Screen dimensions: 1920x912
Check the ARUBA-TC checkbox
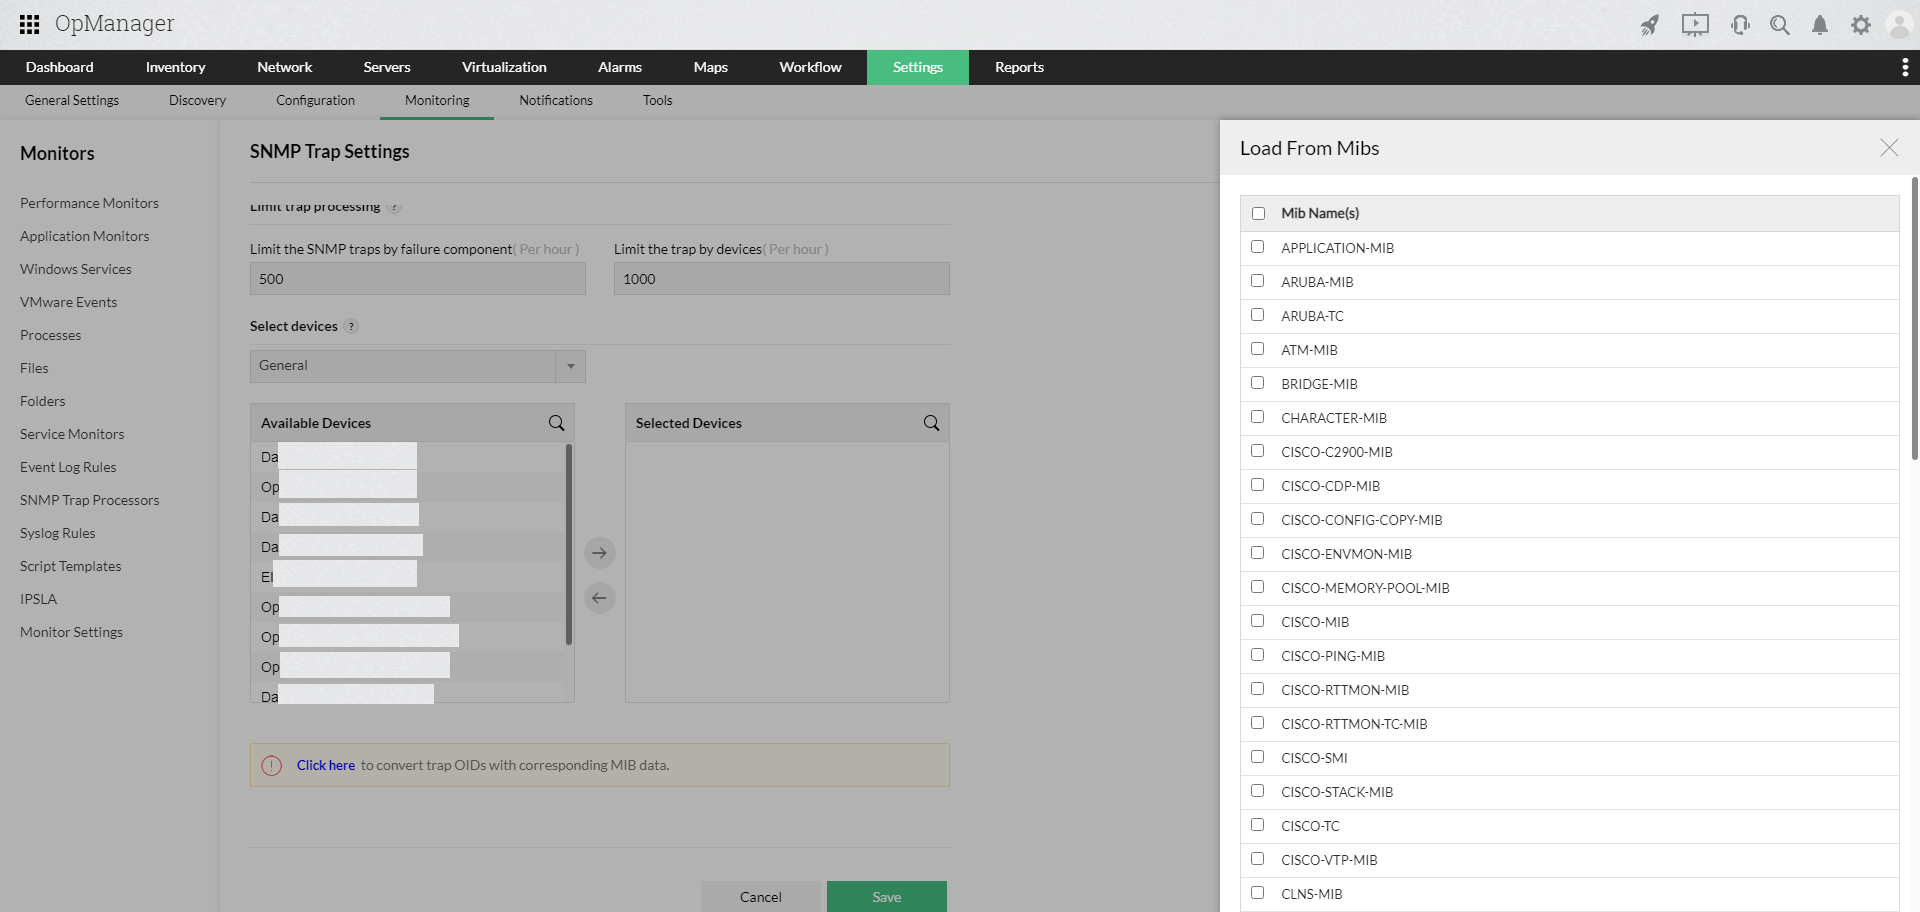pos(1258,315)
